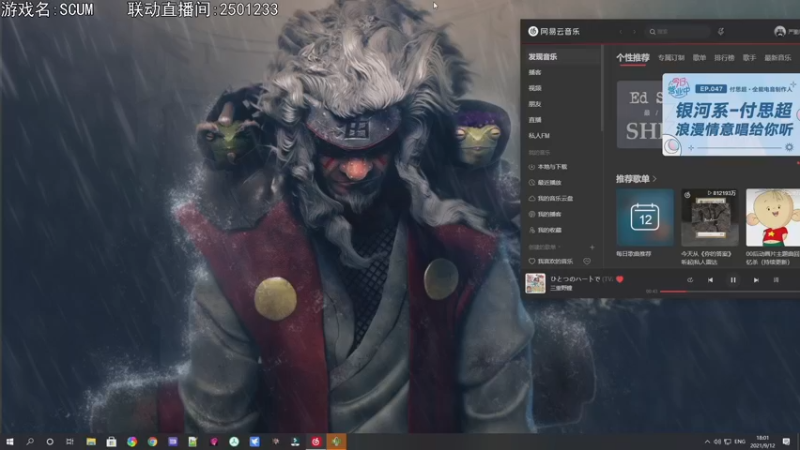The width and height of the screenshot is (800, 450).
Task: Add a new playlist with plus icon
Action: tap(592, 247)
